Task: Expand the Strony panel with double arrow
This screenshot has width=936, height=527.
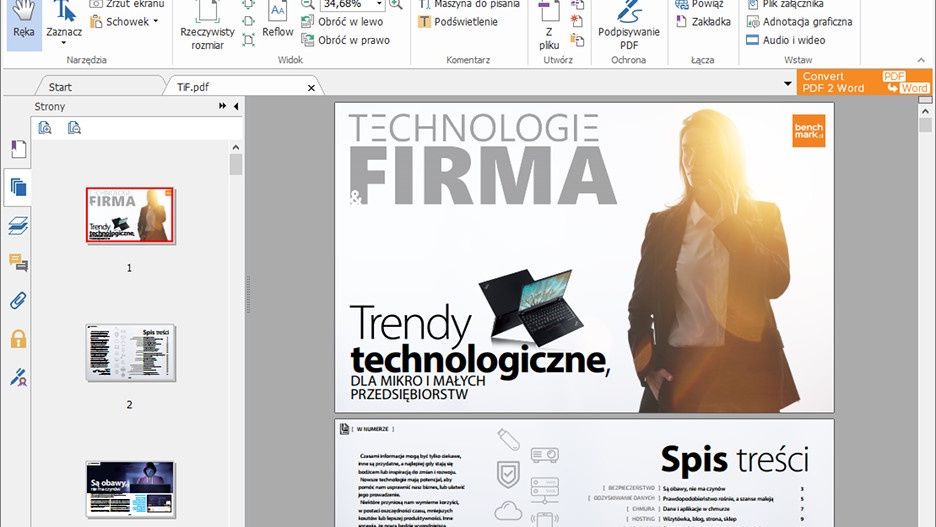Action: 222,106
